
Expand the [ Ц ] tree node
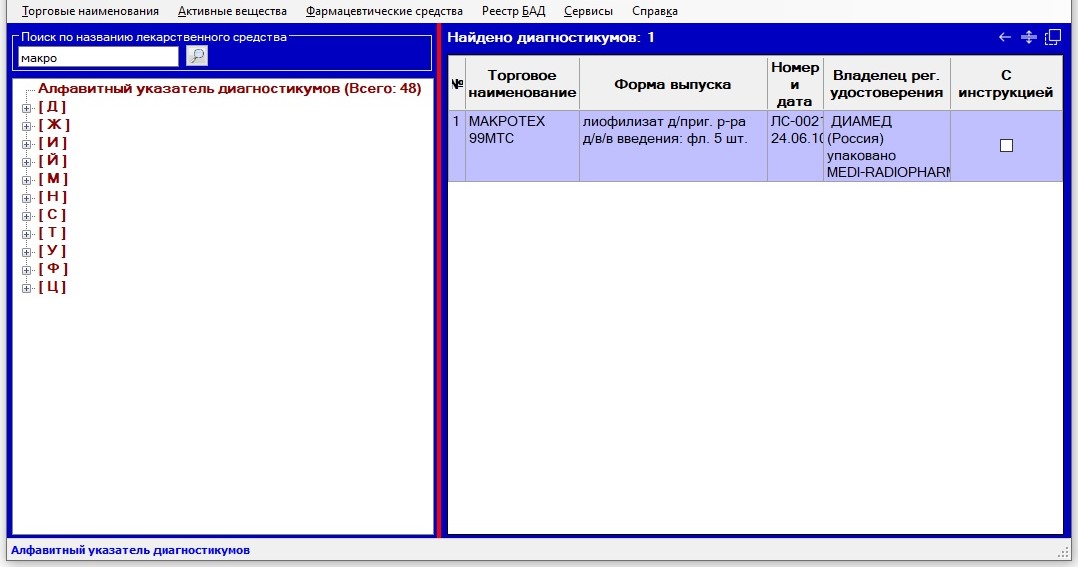click(27, 288)
